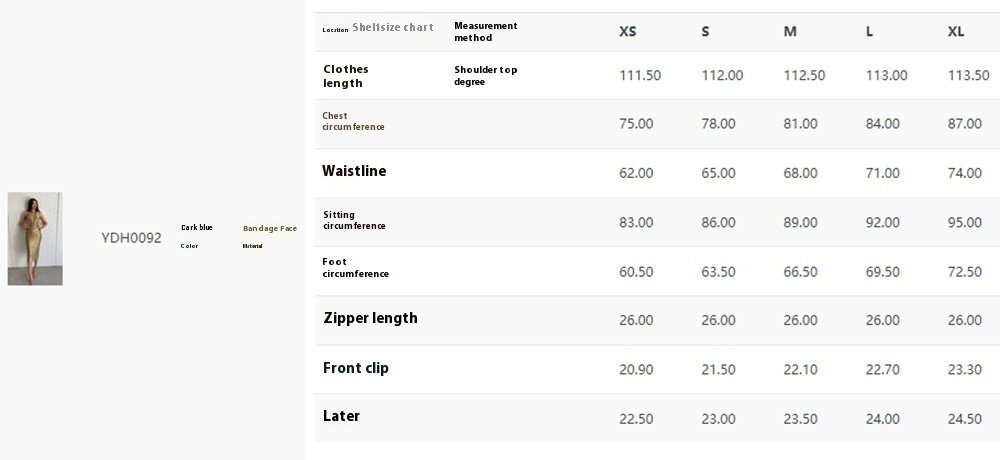Click the Front clip row label
Viewport: 1000px width, 460px height.
coord(356,368)
